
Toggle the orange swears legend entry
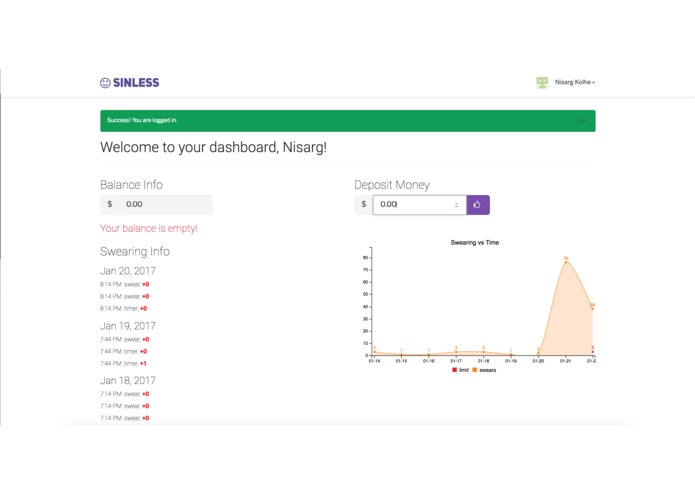click(x=484, y=370)
